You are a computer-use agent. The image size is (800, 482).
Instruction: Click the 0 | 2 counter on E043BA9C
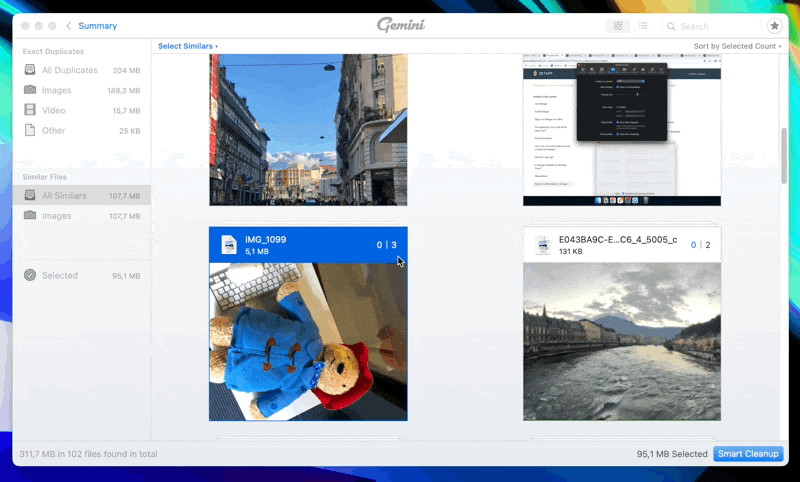(x=700, y=245)
